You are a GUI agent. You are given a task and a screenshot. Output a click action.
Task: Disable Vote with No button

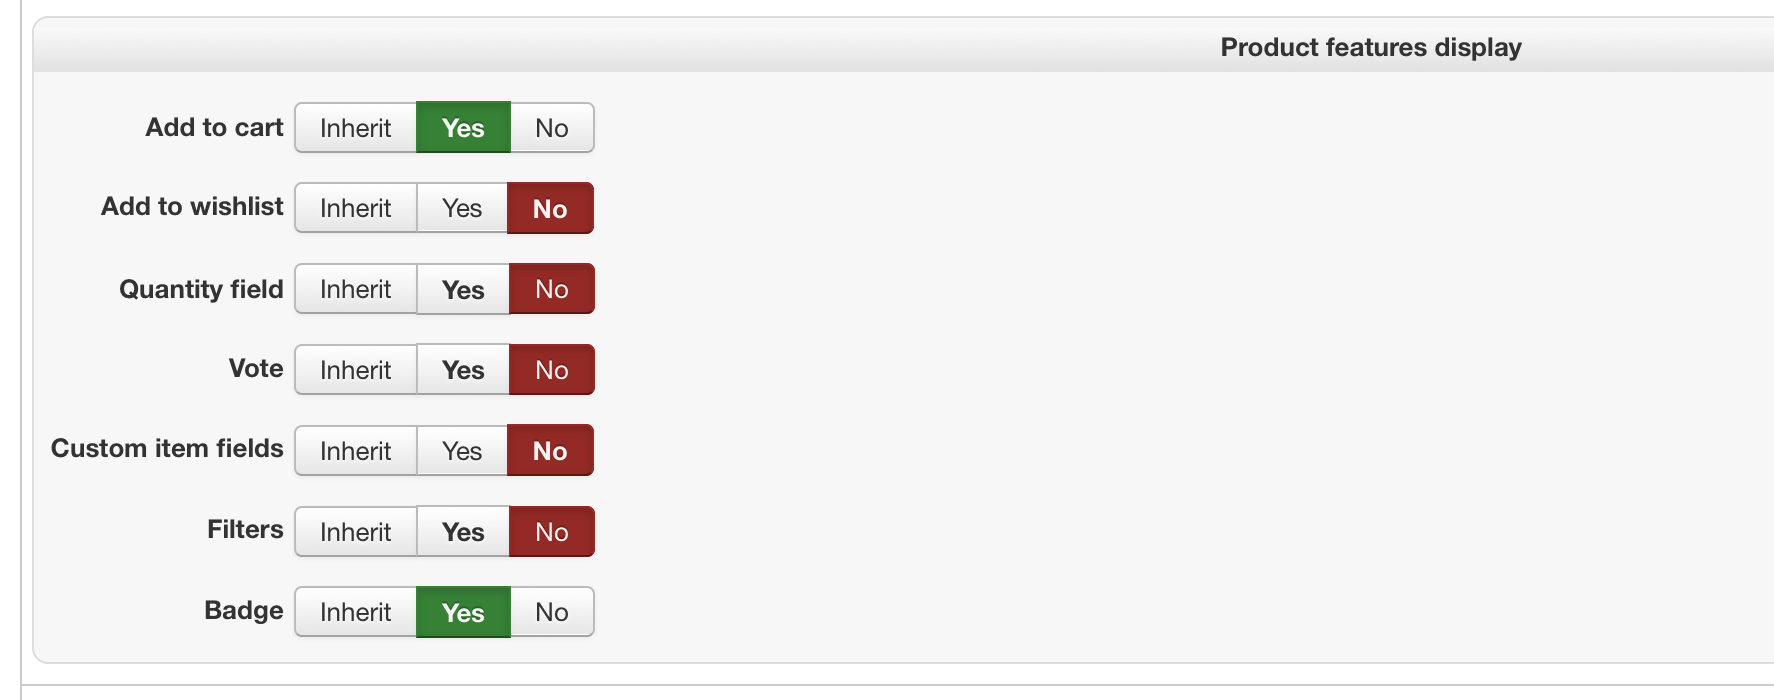coord(552,370)
